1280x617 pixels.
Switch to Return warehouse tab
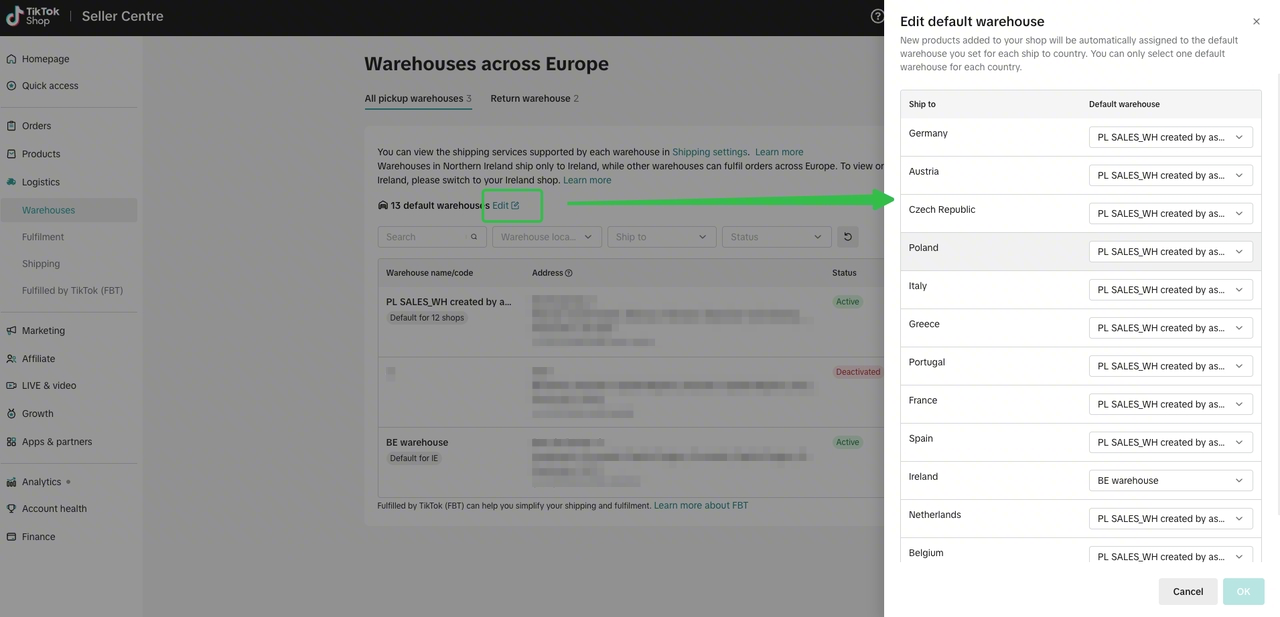coord(535,99)
